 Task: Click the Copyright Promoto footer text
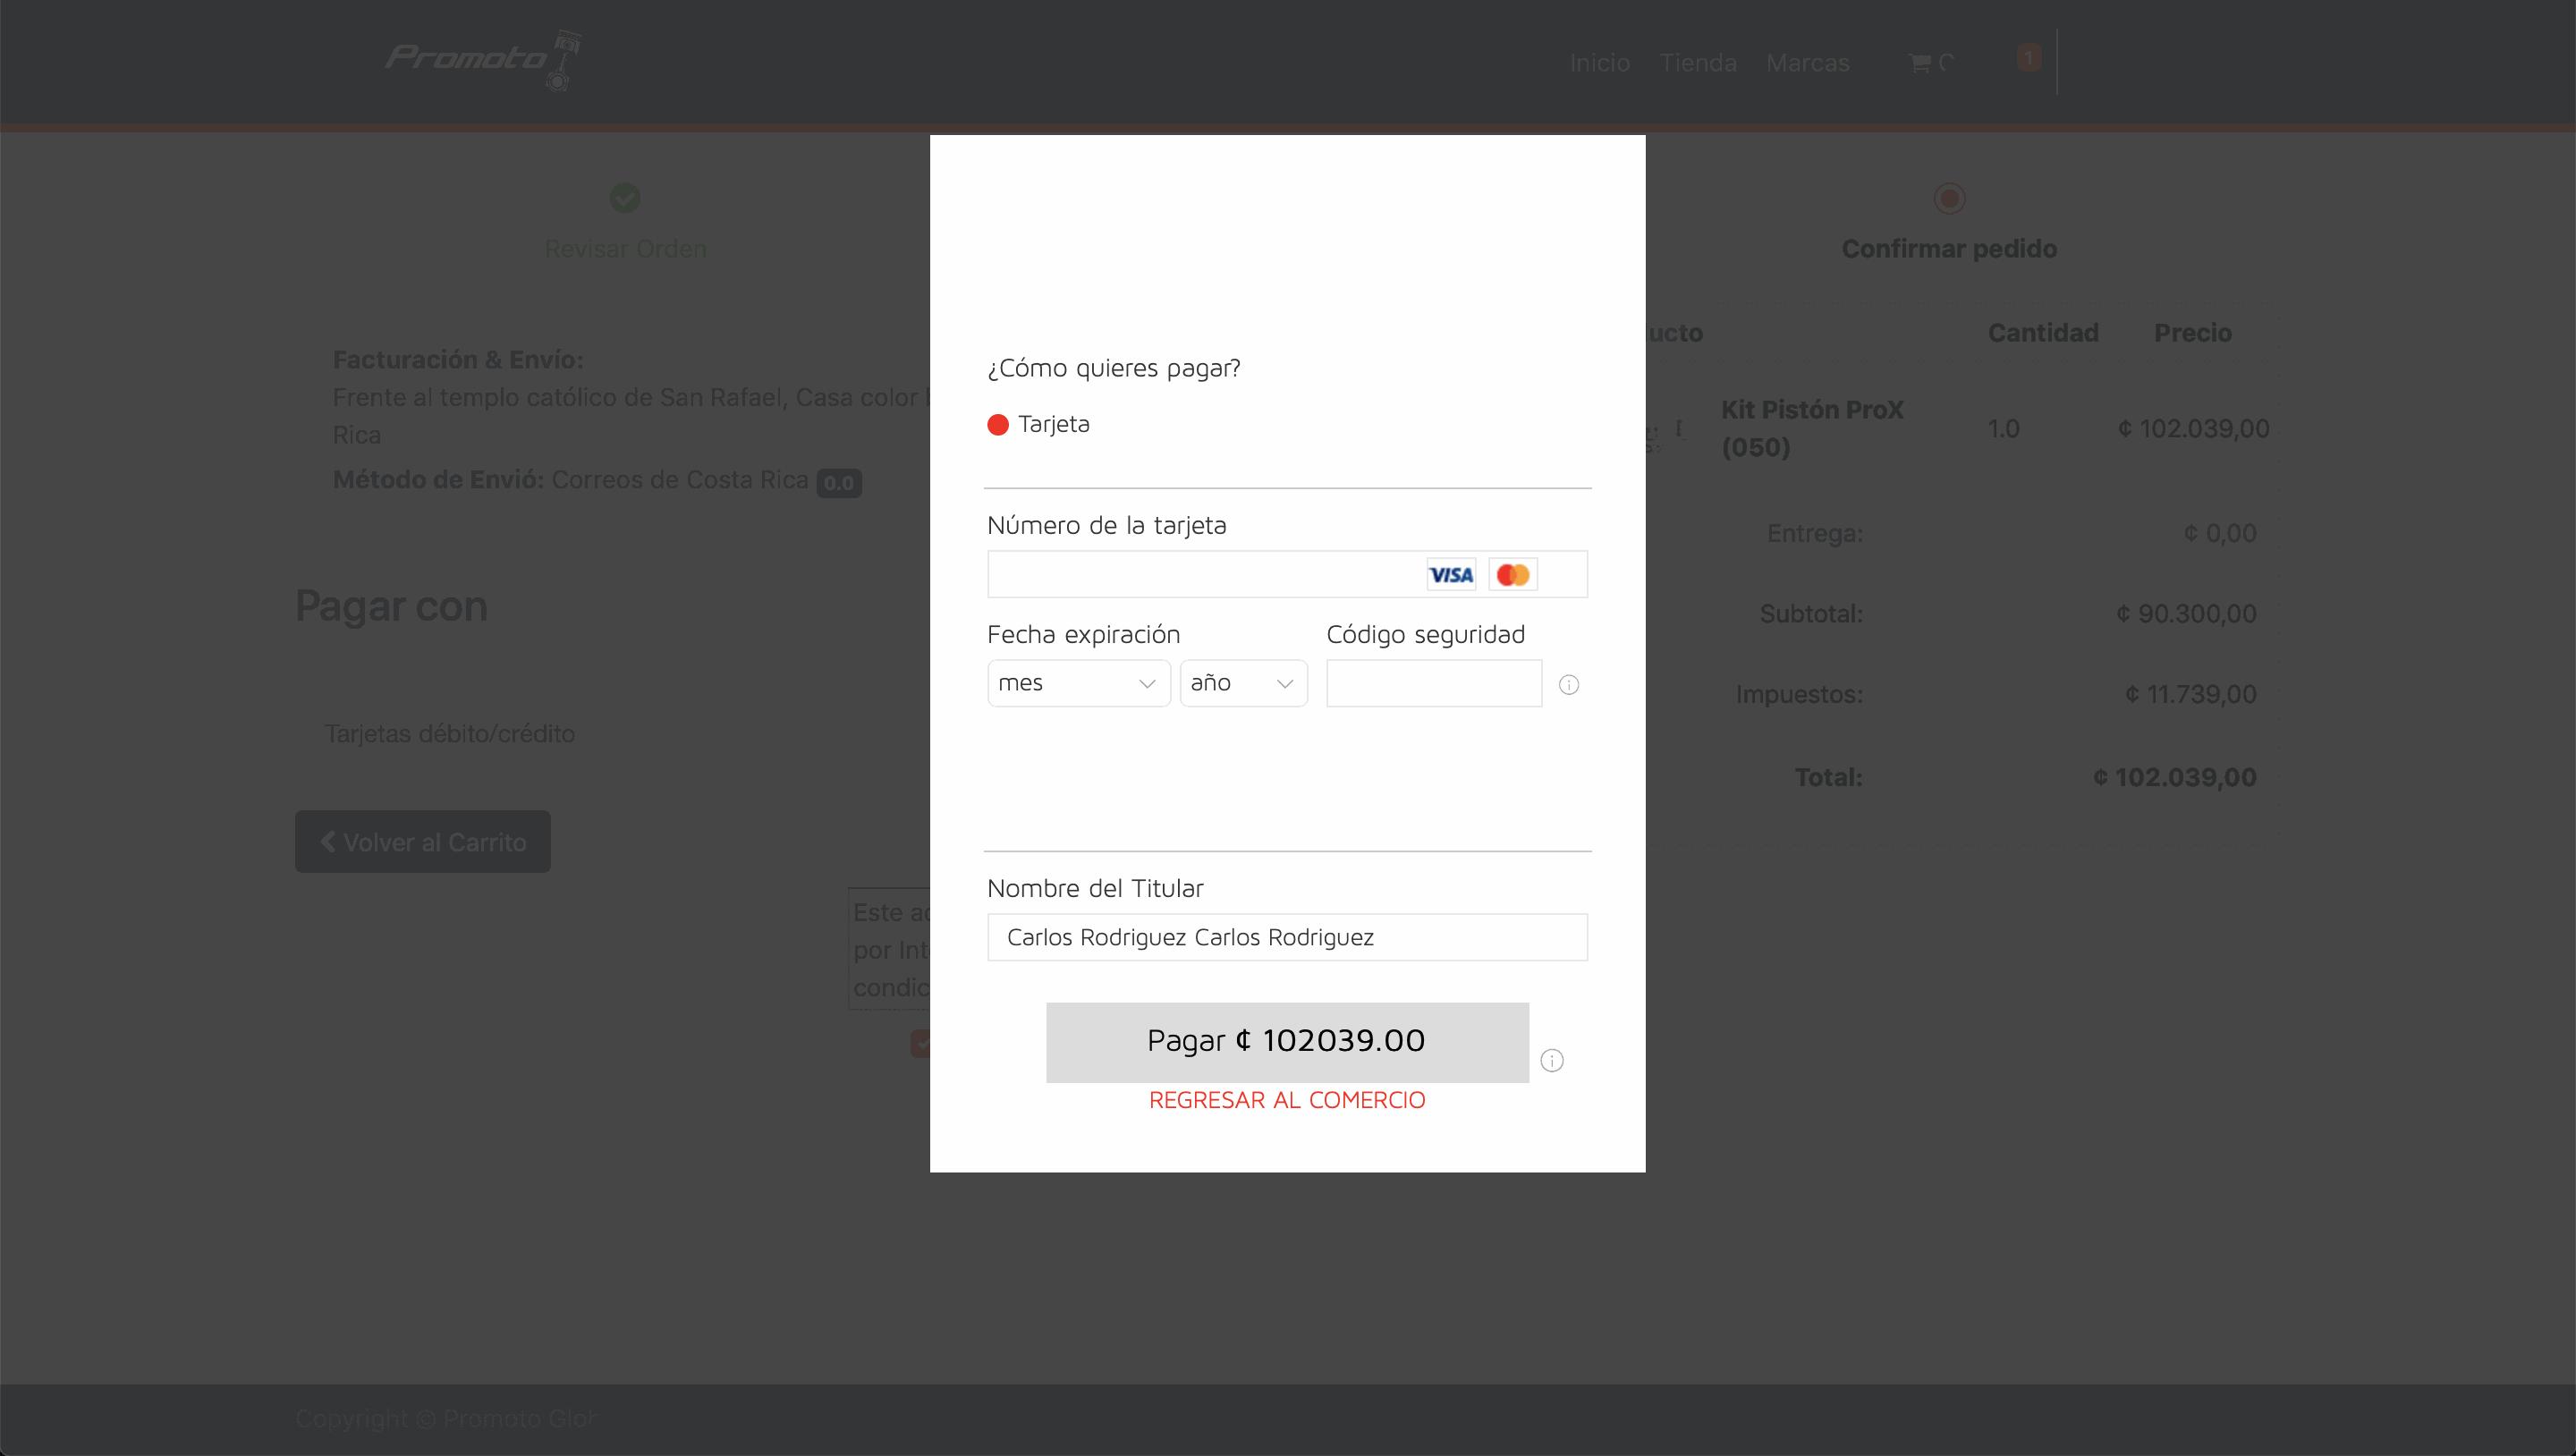click(445, 1419)
